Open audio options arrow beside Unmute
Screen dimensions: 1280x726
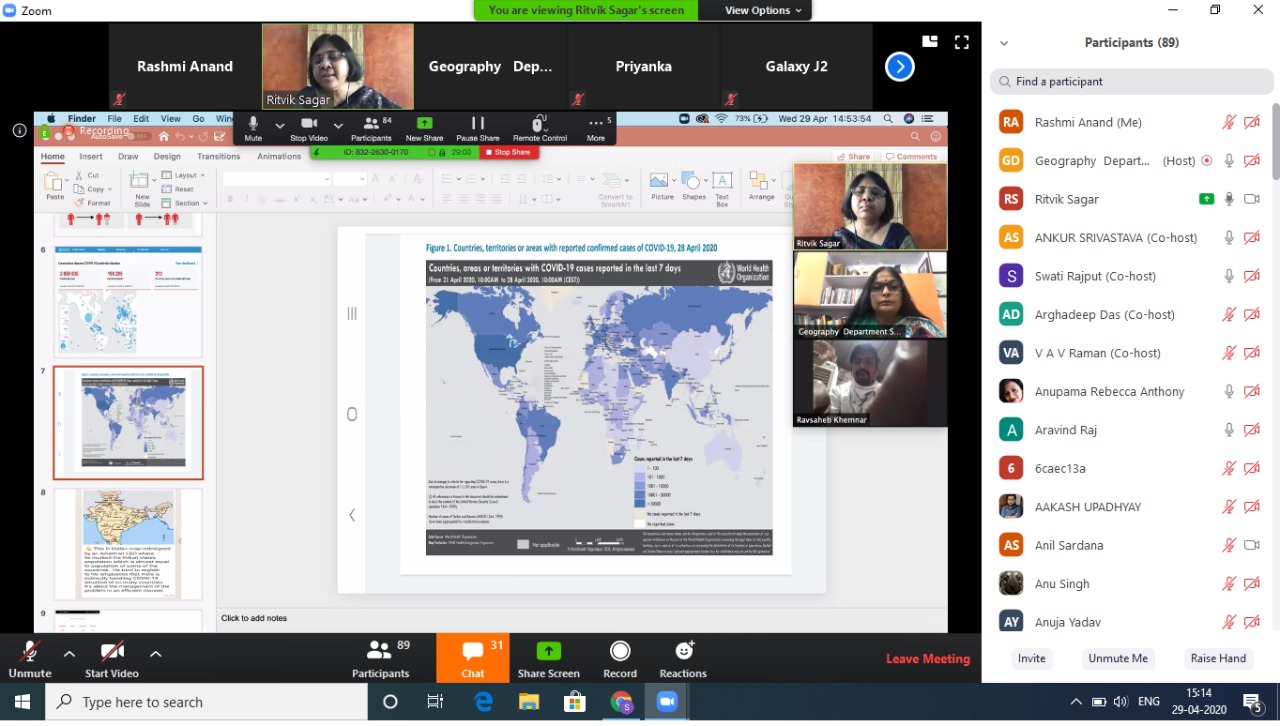coord(69,654)
